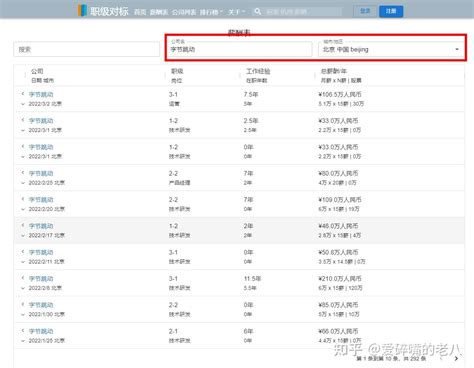Go to next results page arrow
Screen dimensions: 474x368
(456, 359)
